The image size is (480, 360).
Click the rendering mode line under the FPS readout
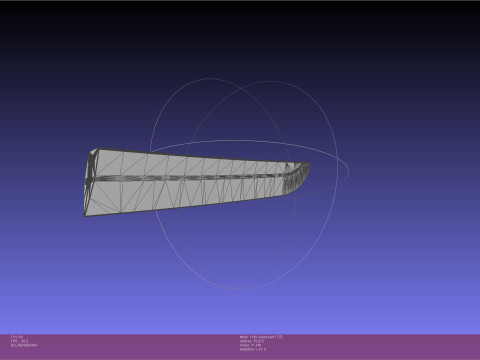pos(24,345)
